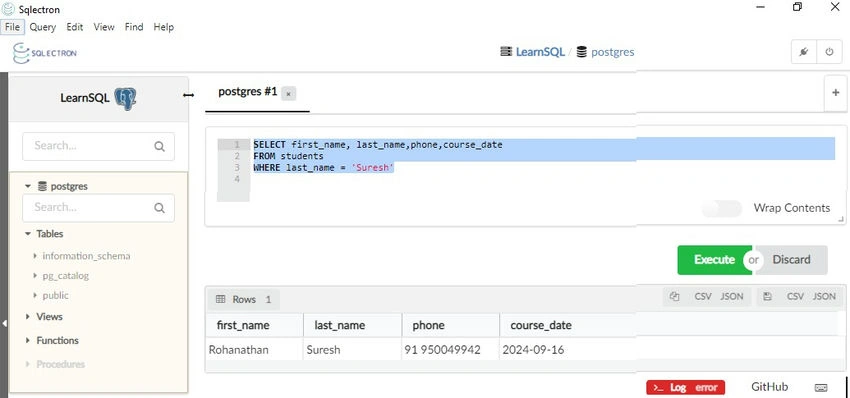Screen dimensions: 850x398
Task: Expand the Views section
Action: click(x=28, y=316)
